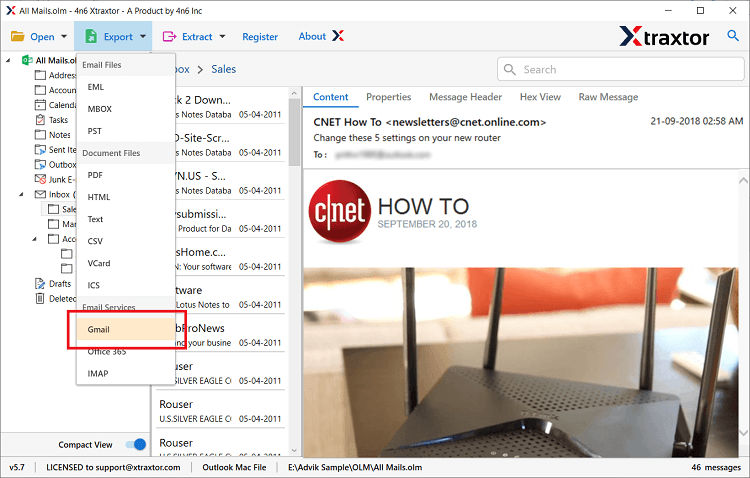750x478 pixels.
Task: Open the Open menu folder icon
Action: click(18, 36)
